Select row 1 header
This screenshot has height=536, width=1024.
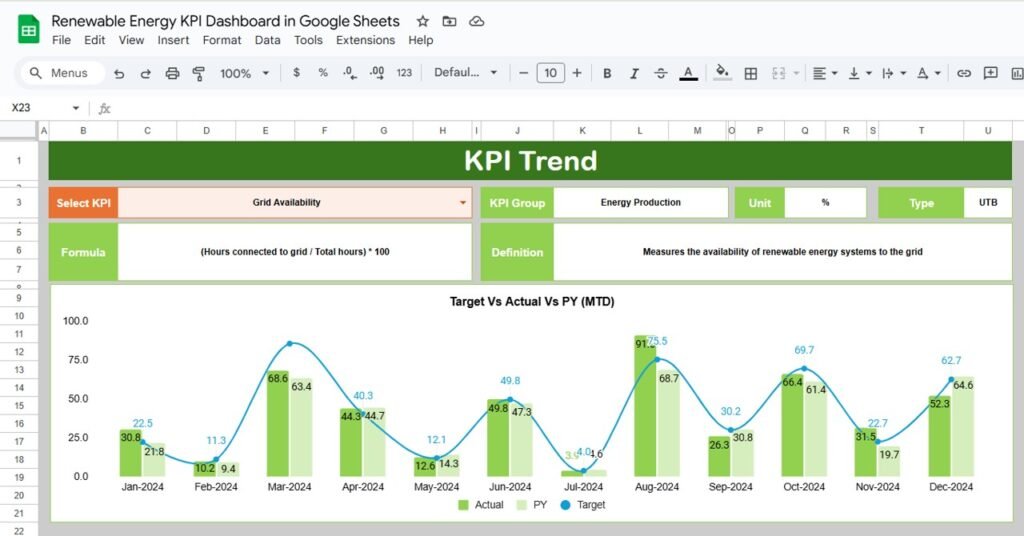tap(19, 161)
